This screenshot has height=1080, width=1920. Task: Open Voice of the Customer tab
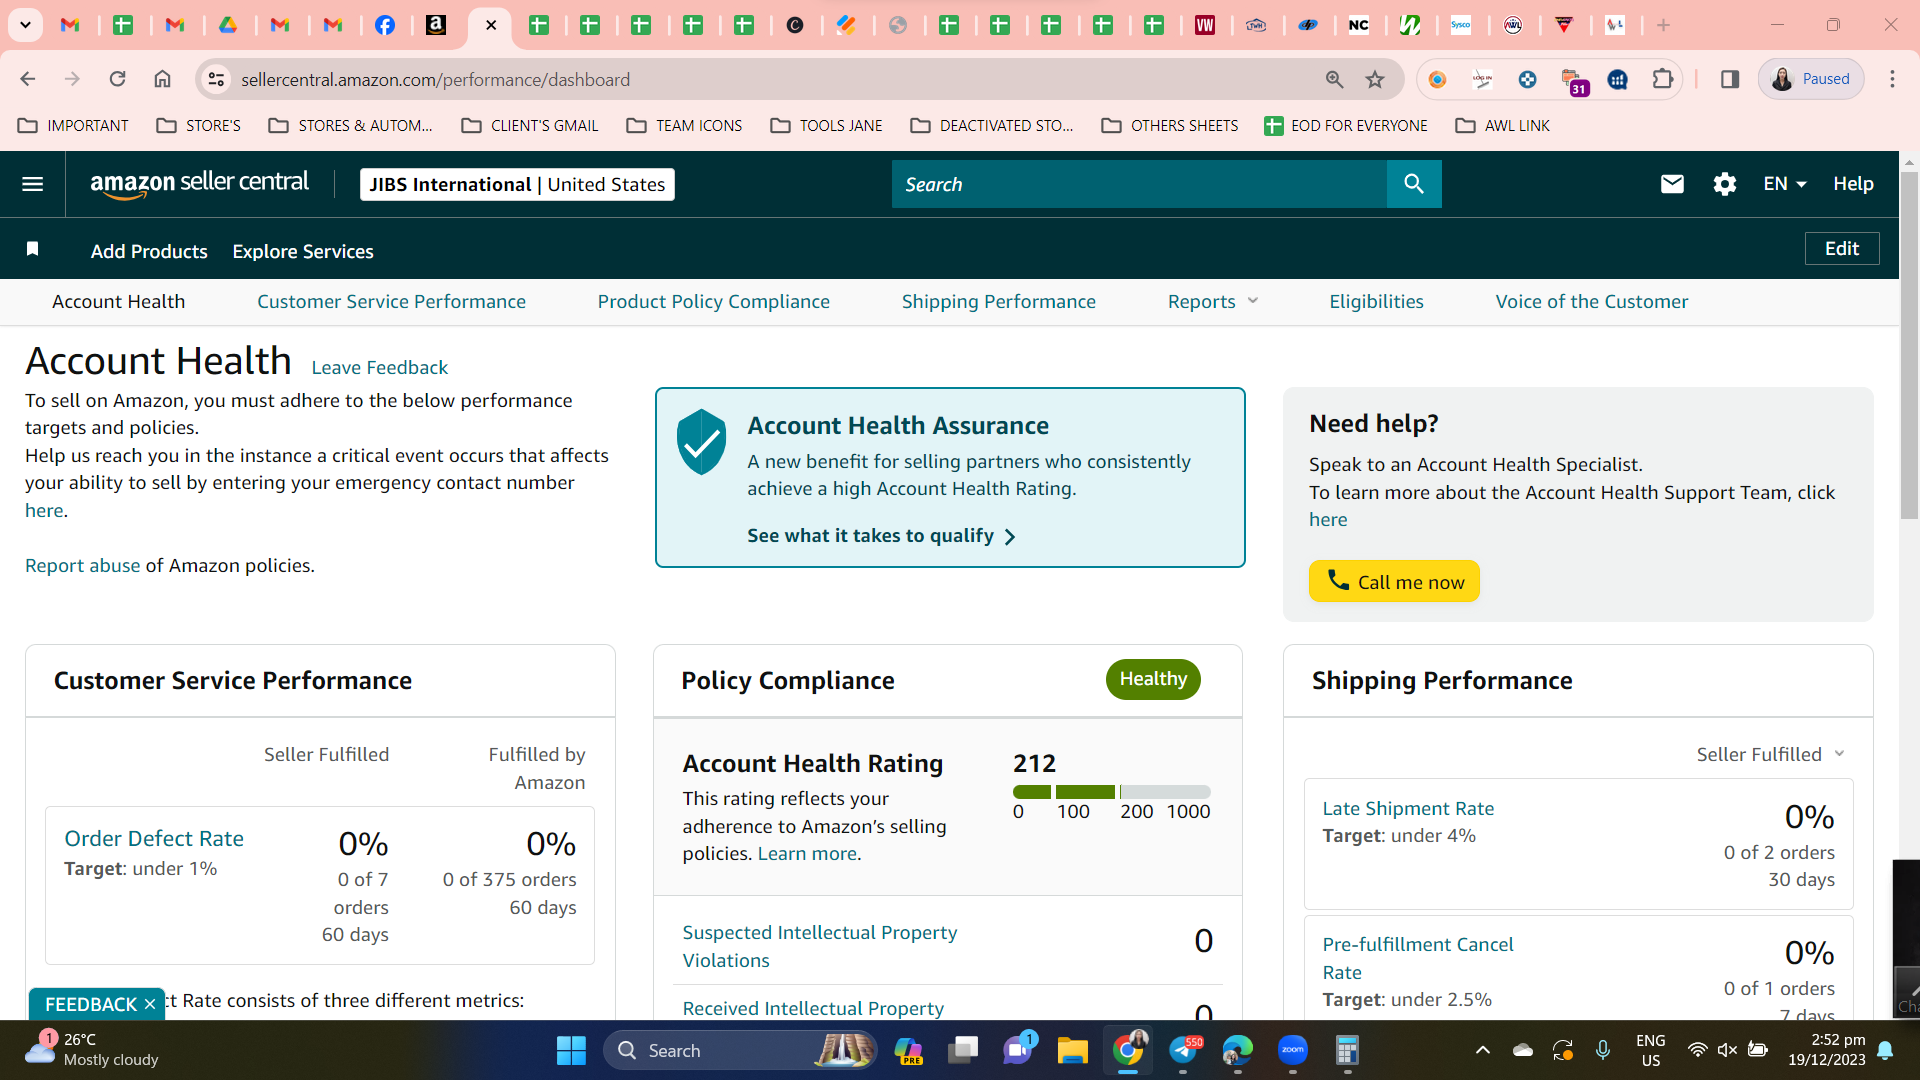tap(1592, 301)
